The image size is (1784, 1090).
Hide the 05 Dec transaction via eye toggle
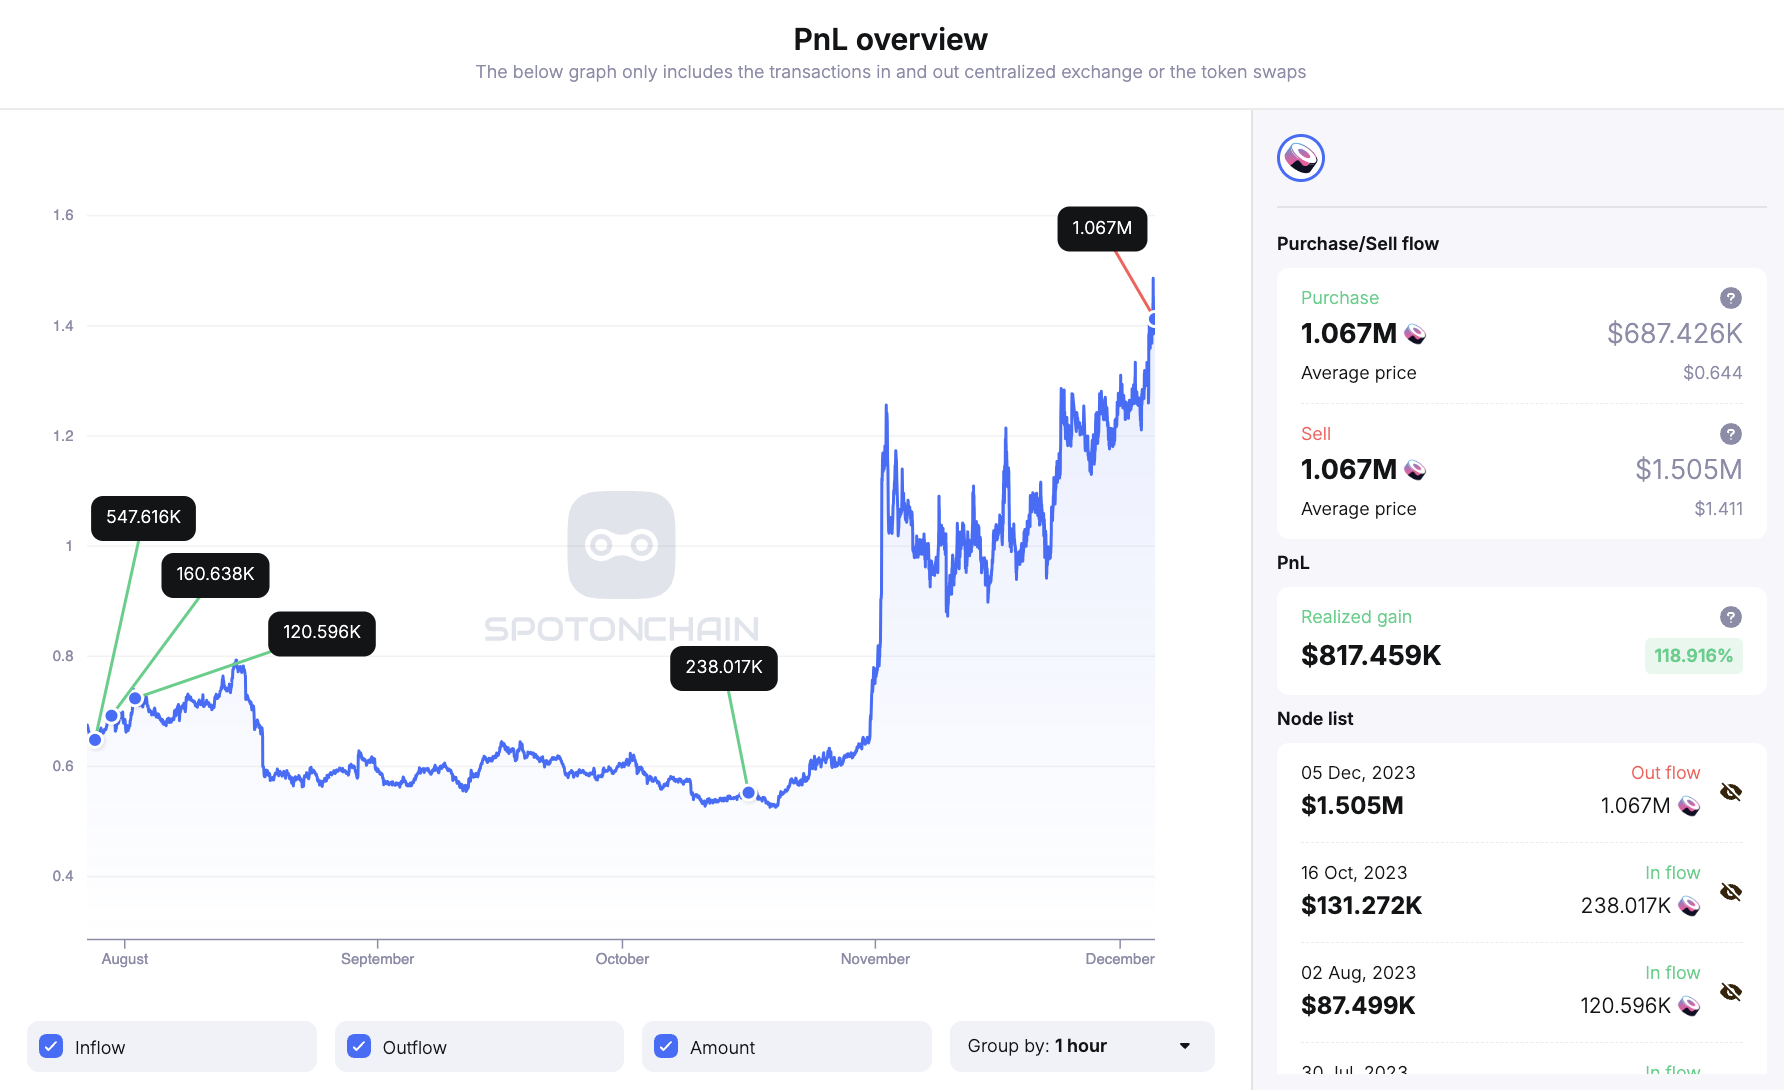click(x=1731, y=791)
